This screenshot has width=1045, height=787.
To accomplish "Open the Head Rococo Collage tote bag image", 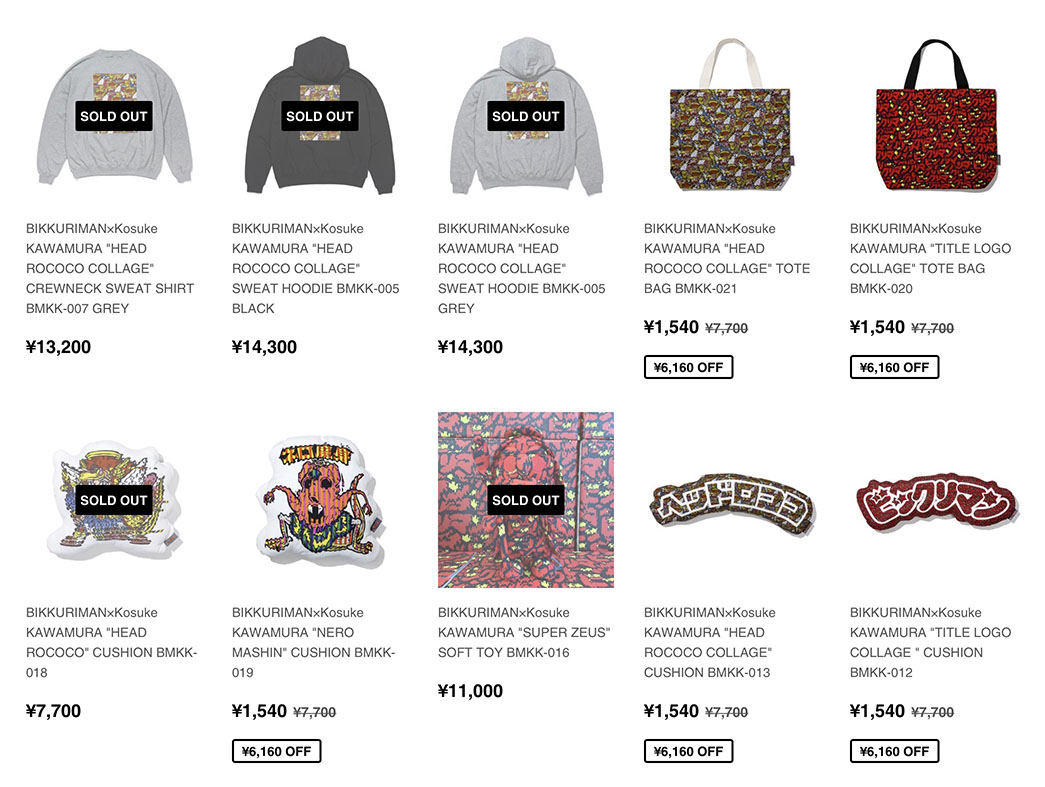I will (x=732, y=116).
